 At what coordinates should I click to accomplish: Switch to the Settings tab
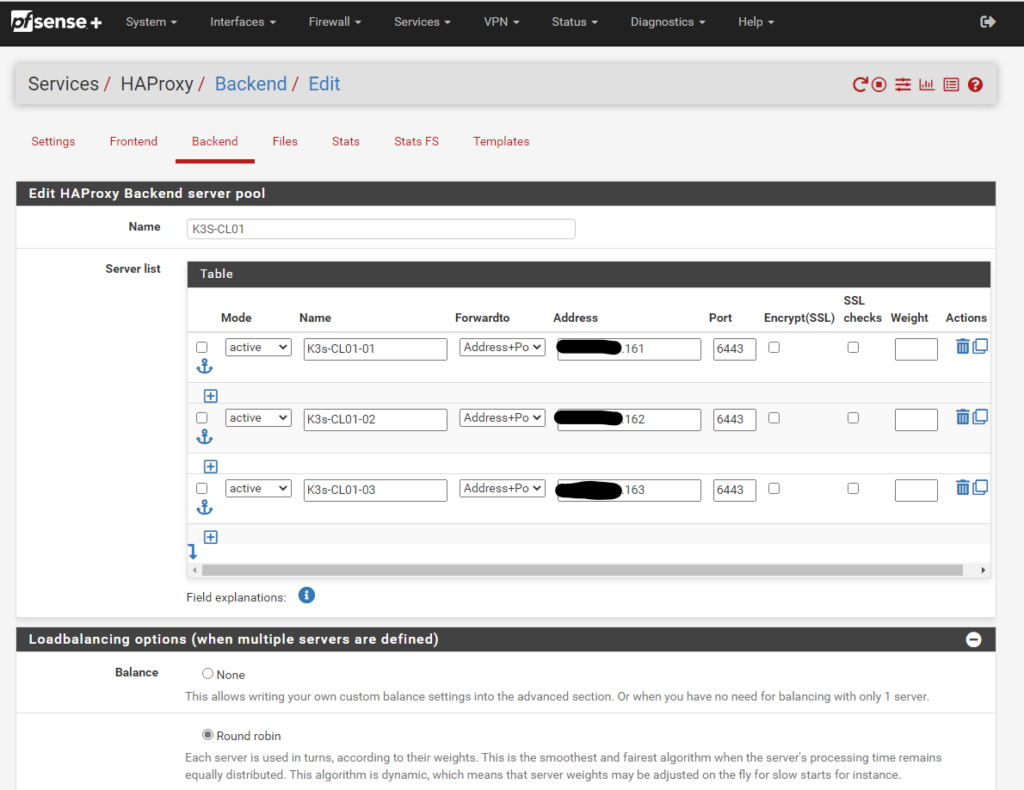53,142
